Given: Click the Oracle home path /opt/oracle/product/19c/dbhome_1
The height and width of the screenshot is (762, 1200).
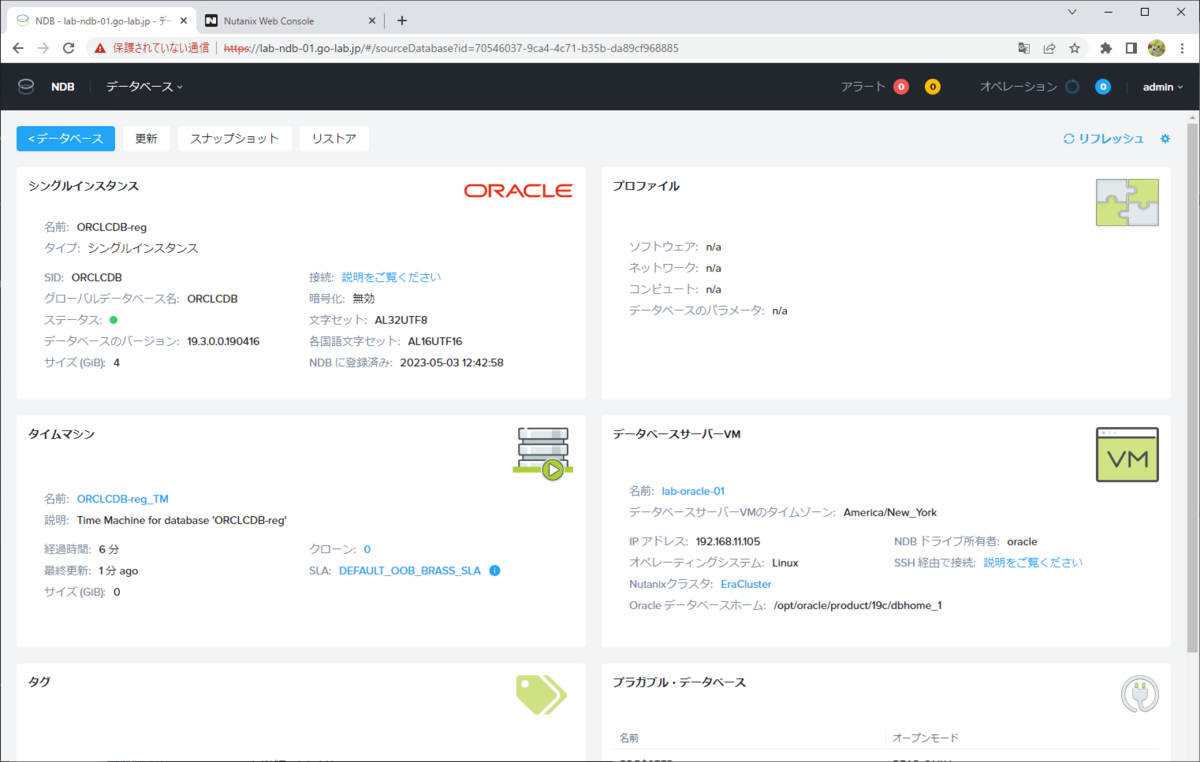Looking at the screenshot, I should coord(858,605).
